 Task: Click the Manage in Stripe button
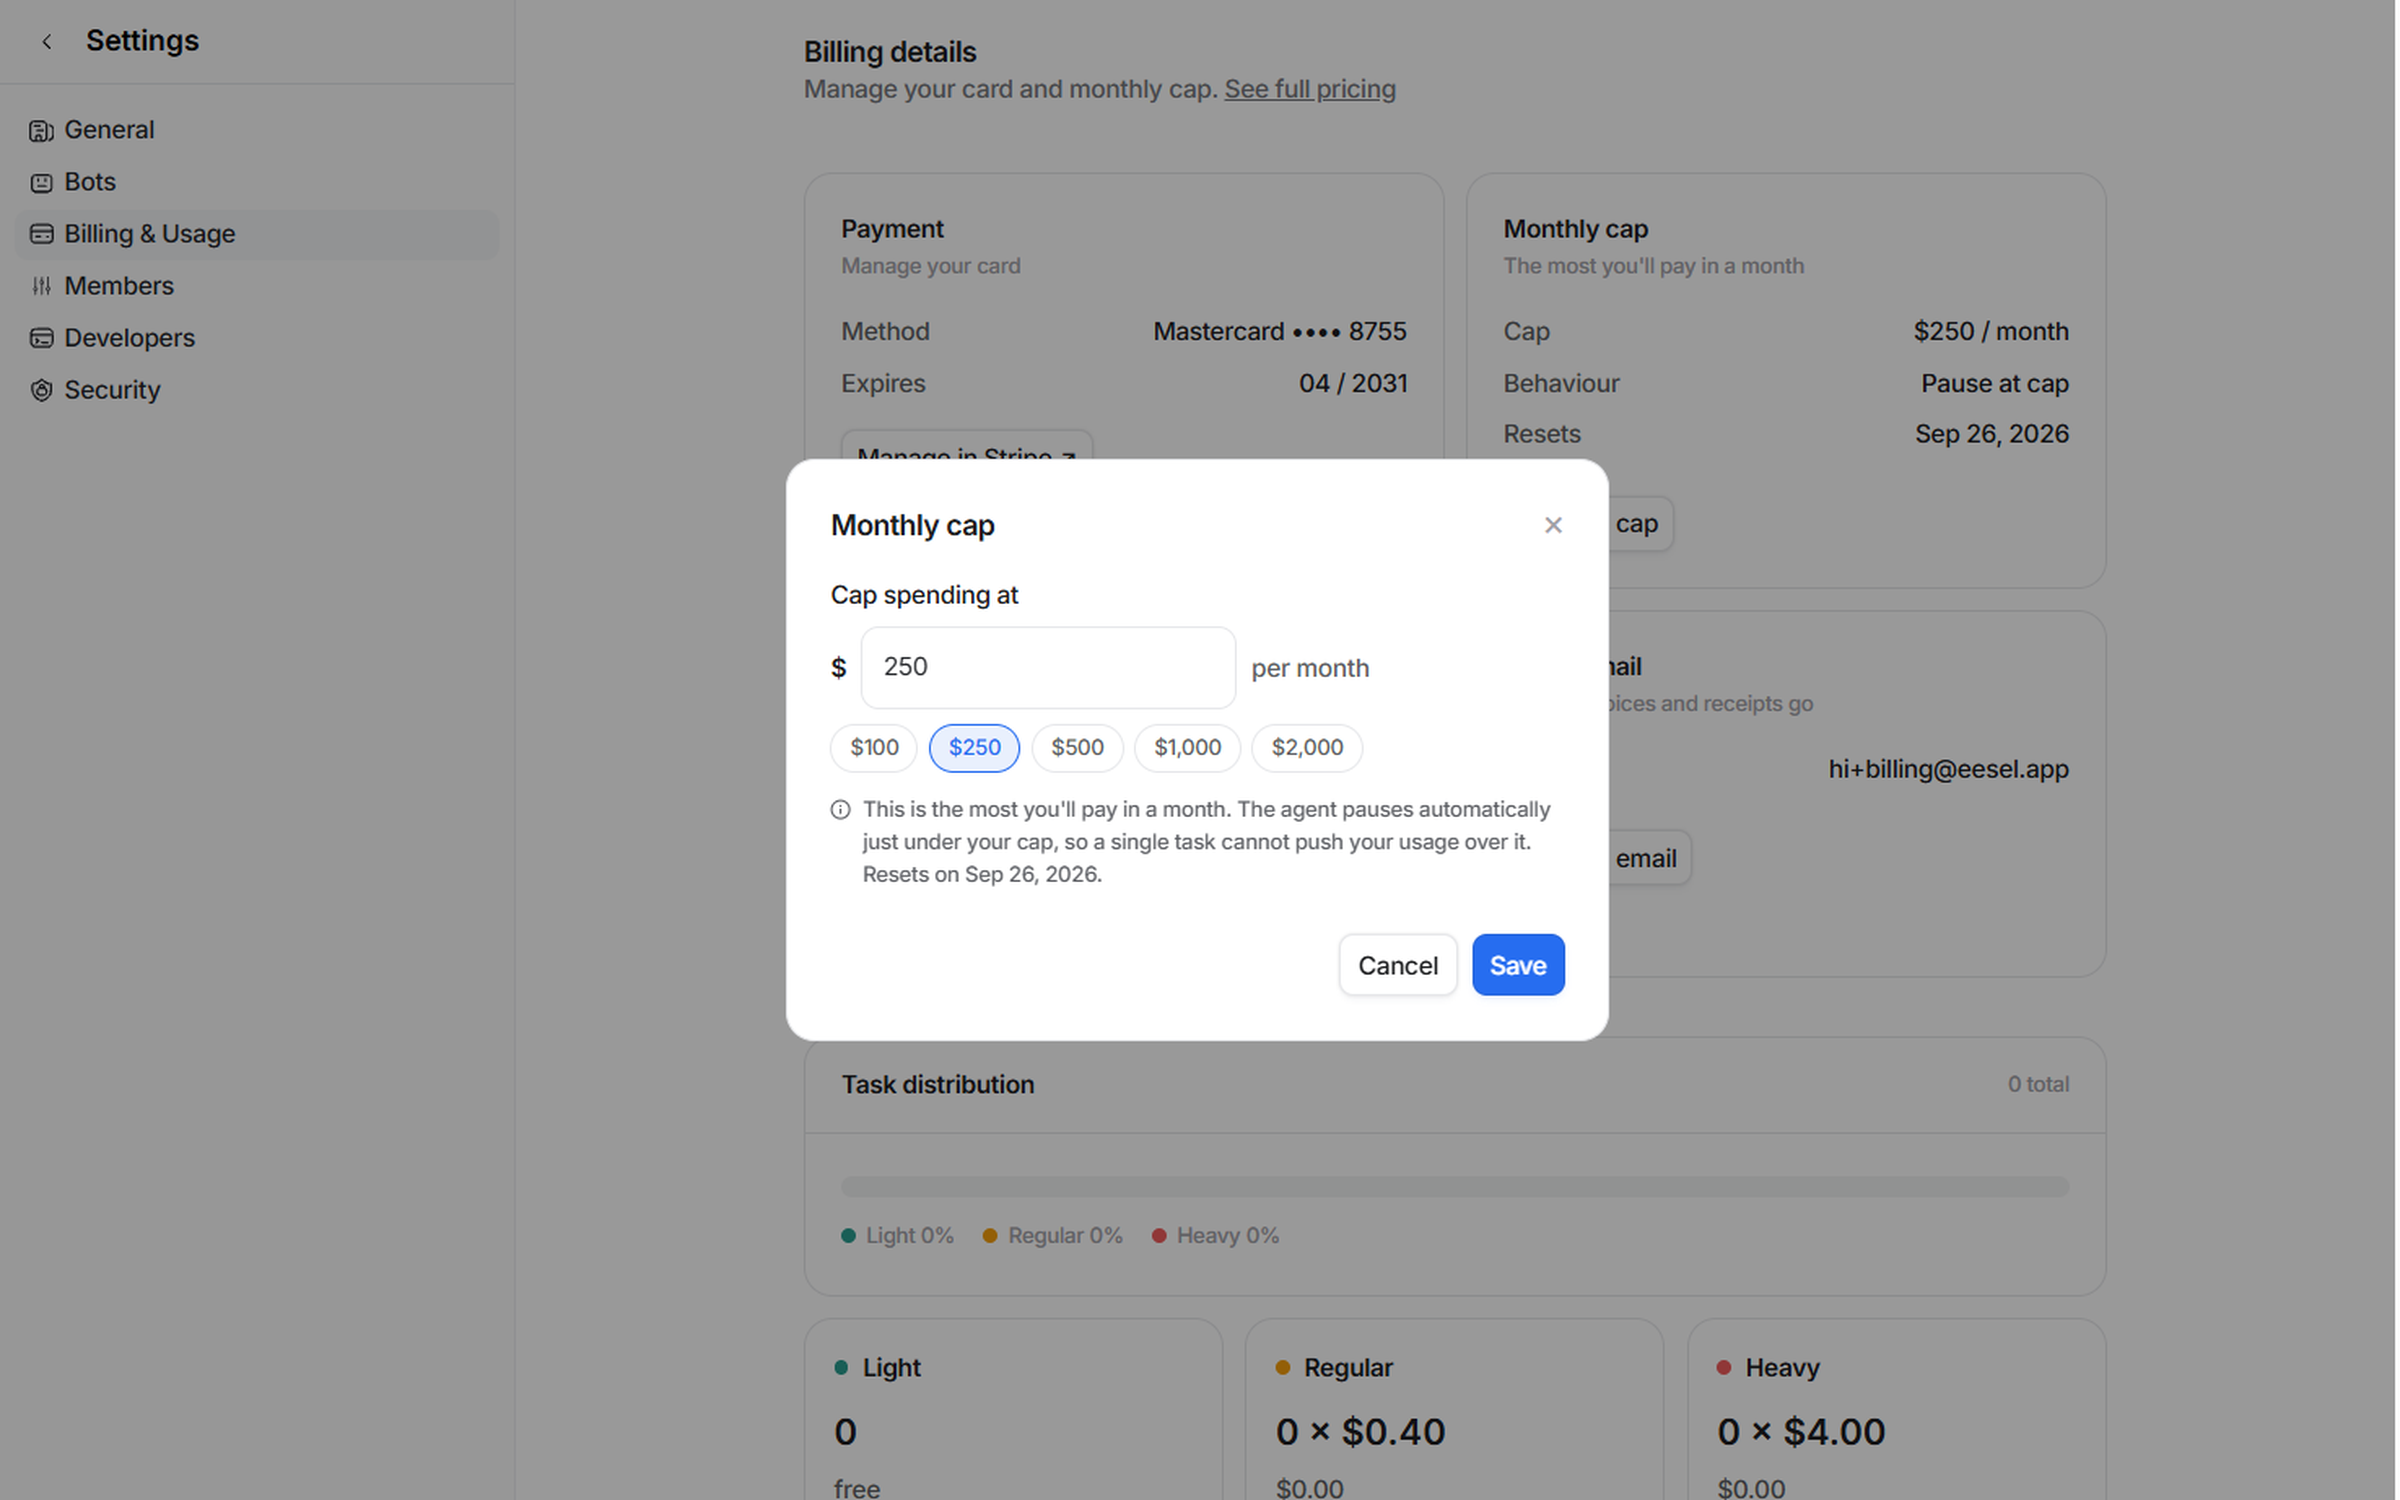(x=966, y=447)
